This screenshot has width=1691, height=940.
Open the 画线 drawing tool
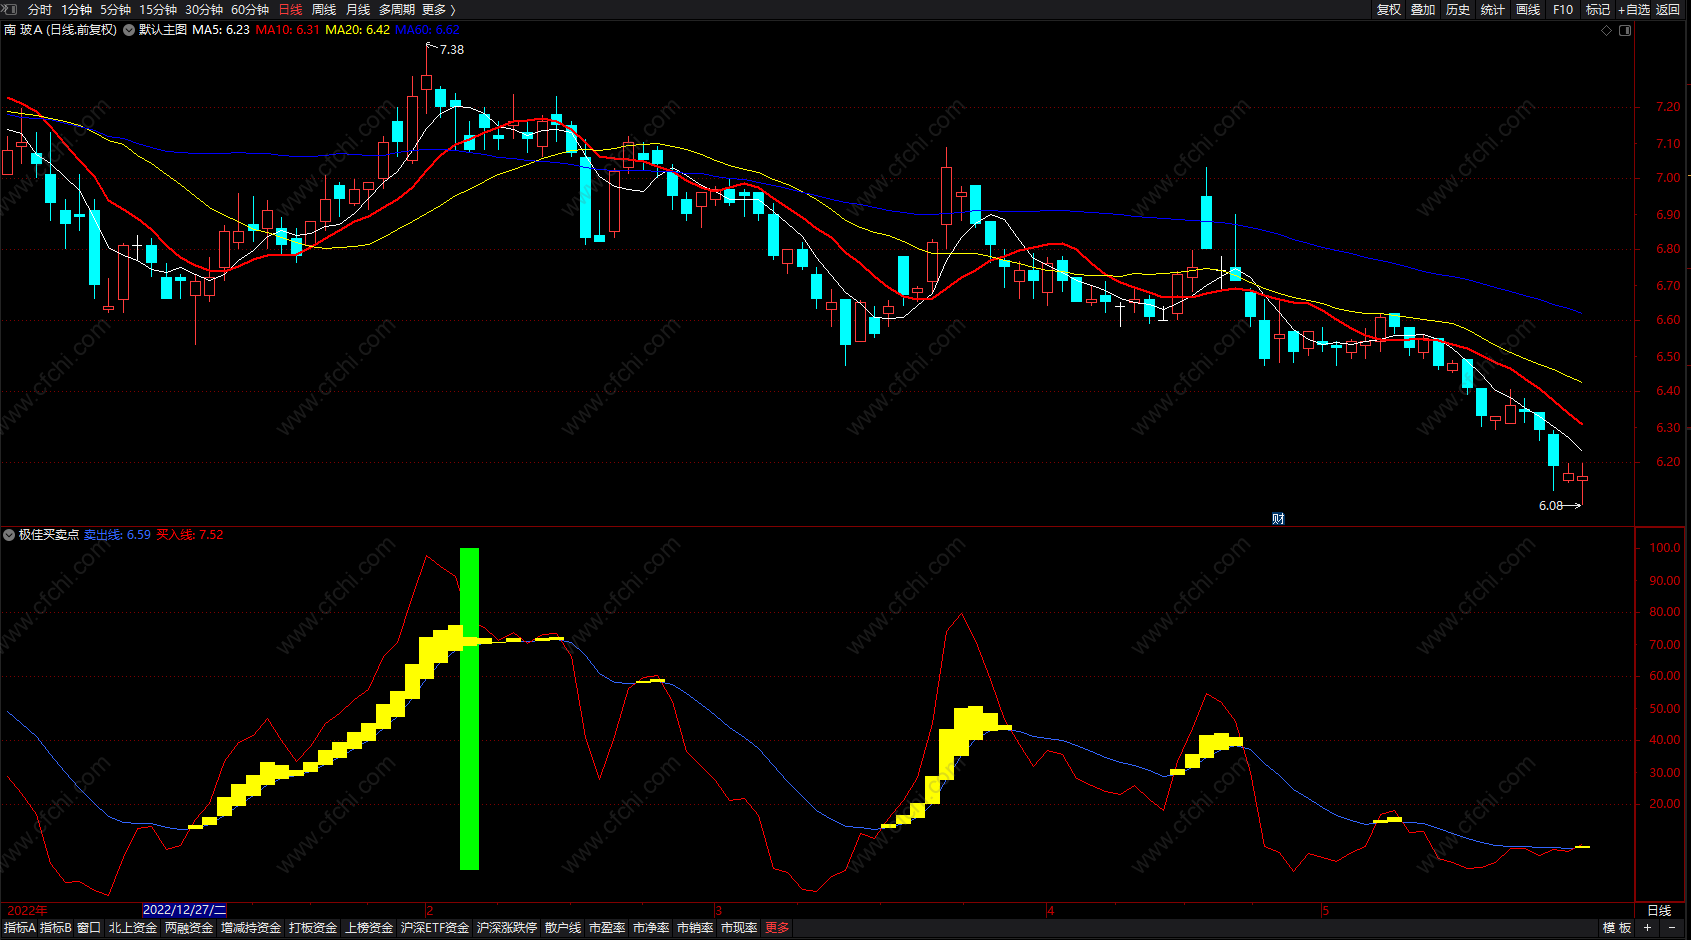tap(1528, 9)
